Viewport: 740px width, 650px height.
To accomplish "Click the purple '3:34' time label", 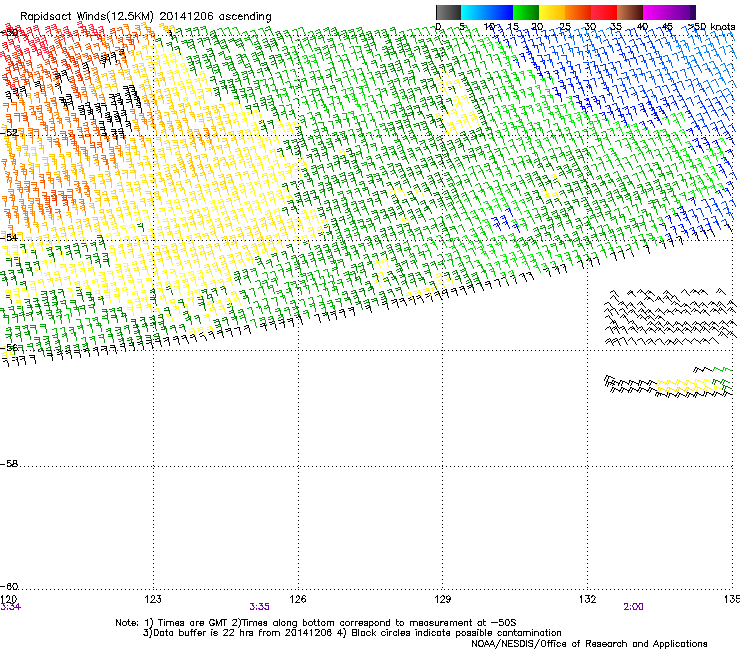I will 10,607.
